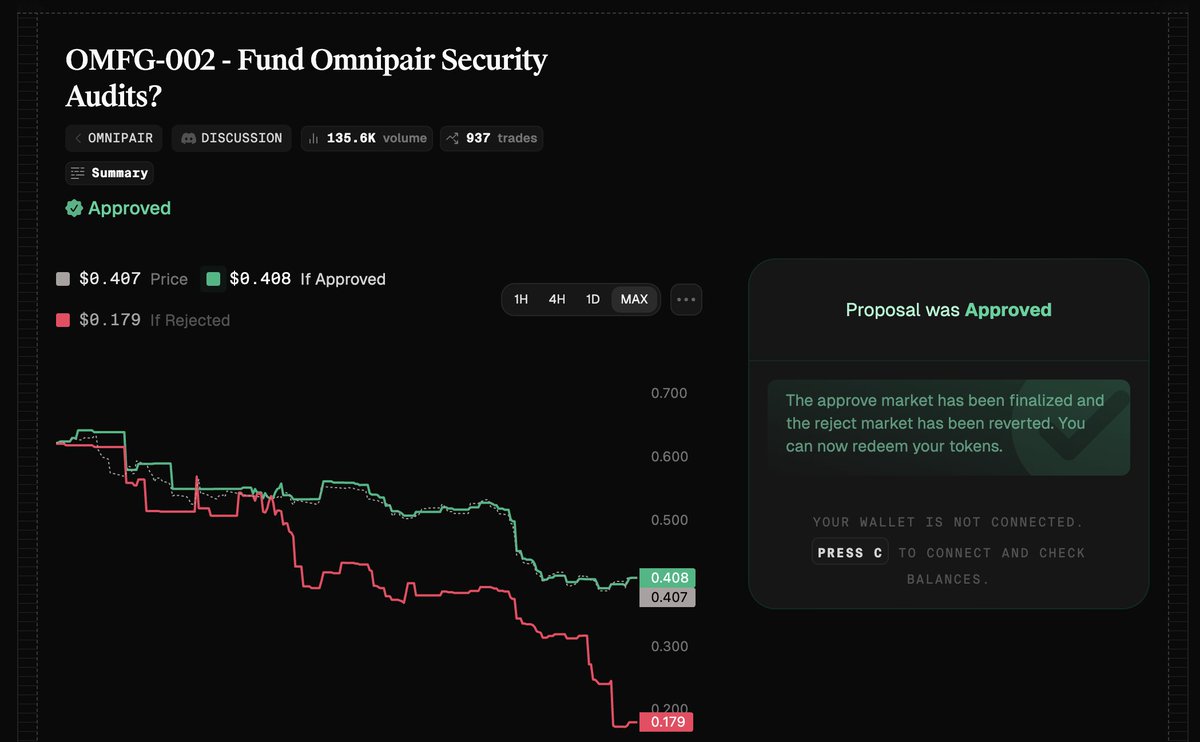Toggle the green If Approved series swatch
The image size is (1200, 742).
(x=213, y=279)
